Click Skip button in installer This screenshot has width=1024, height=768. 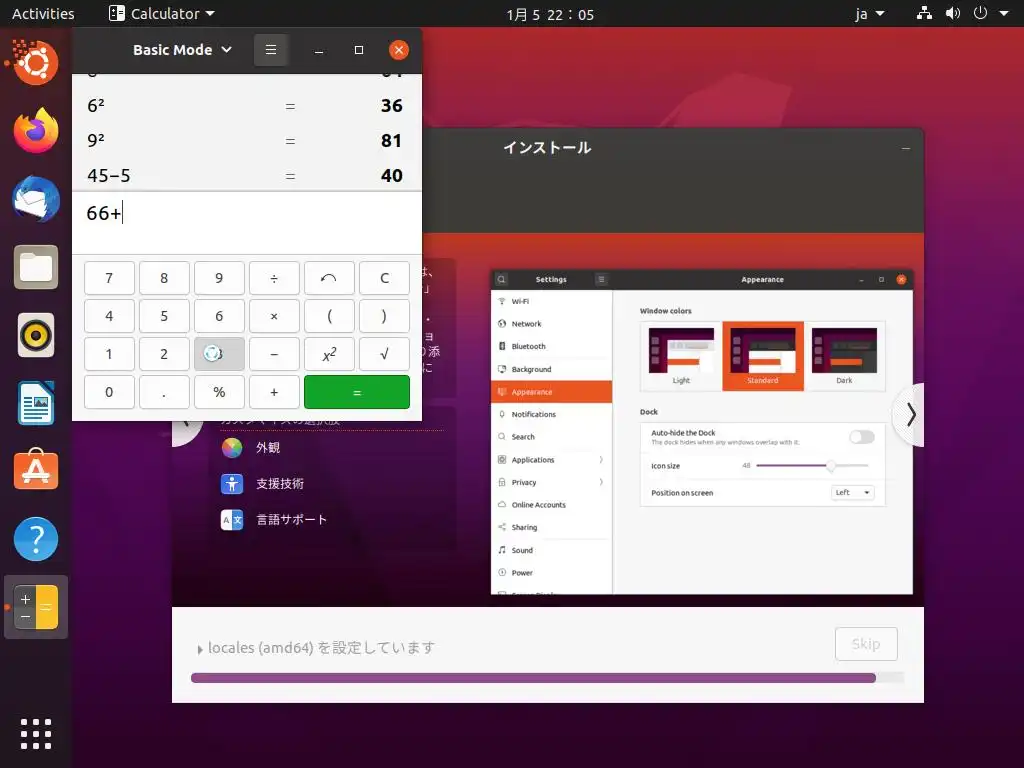[x=866, y=644]
